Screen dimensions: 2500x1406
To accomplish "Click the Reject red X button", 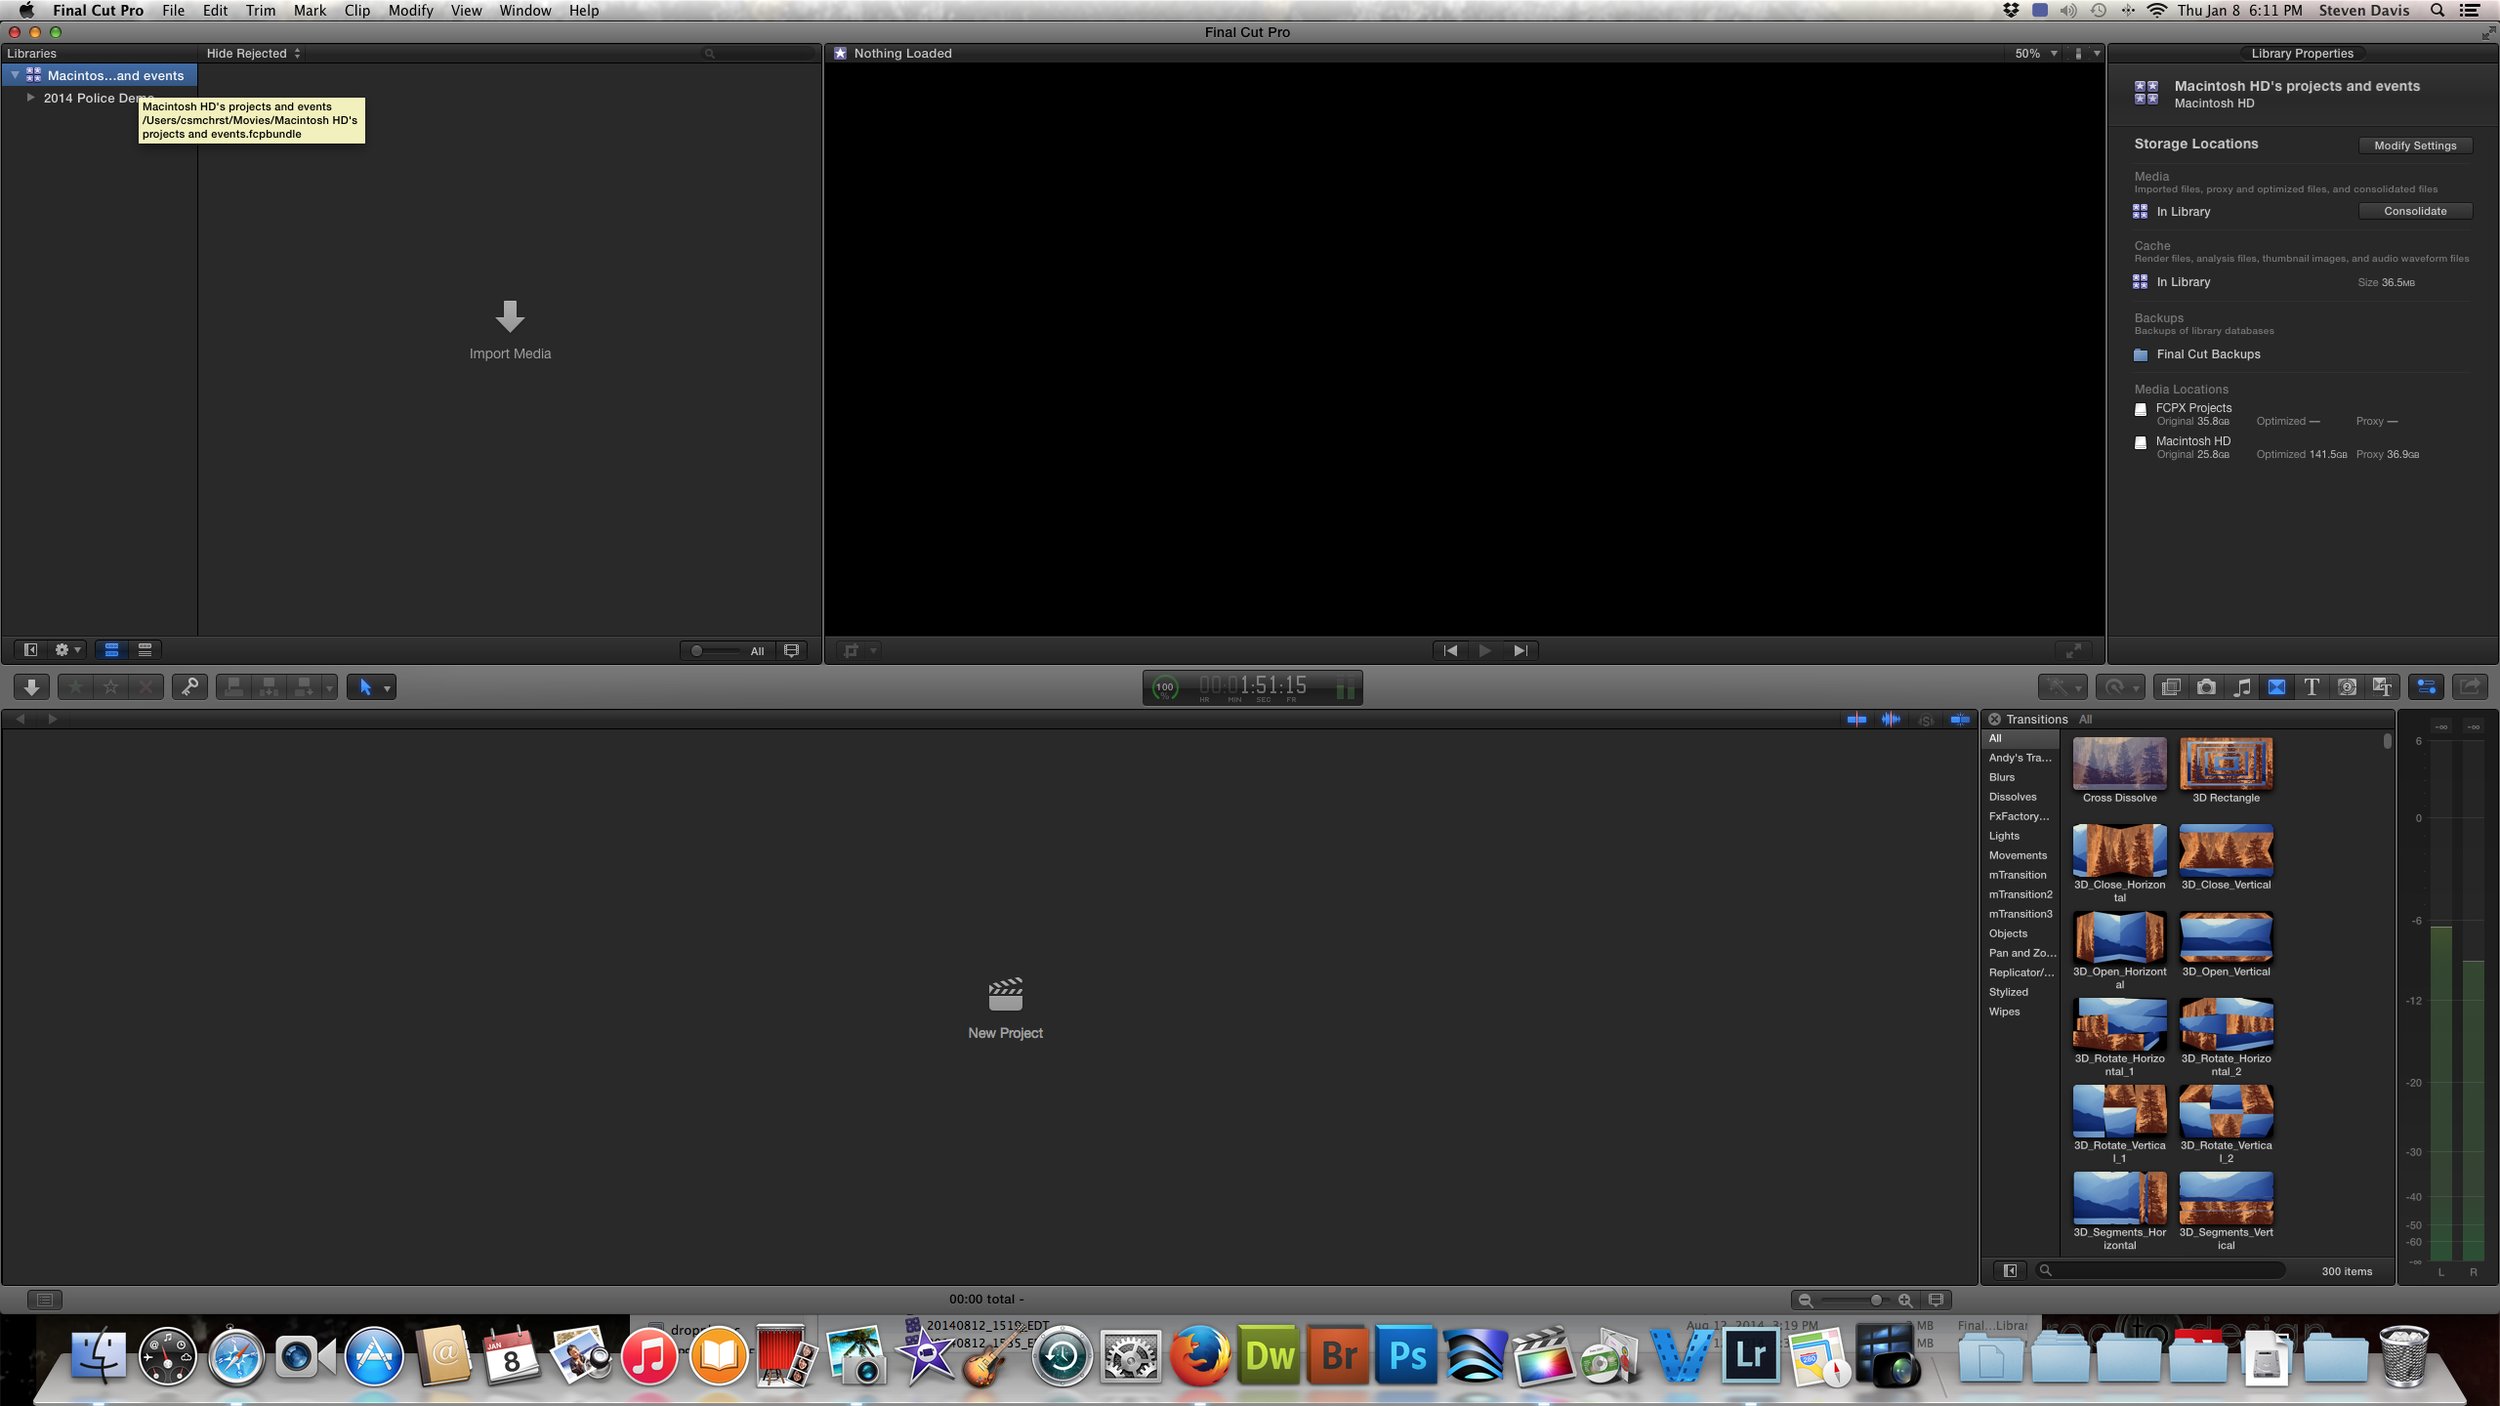I will [x=146, y=687].
